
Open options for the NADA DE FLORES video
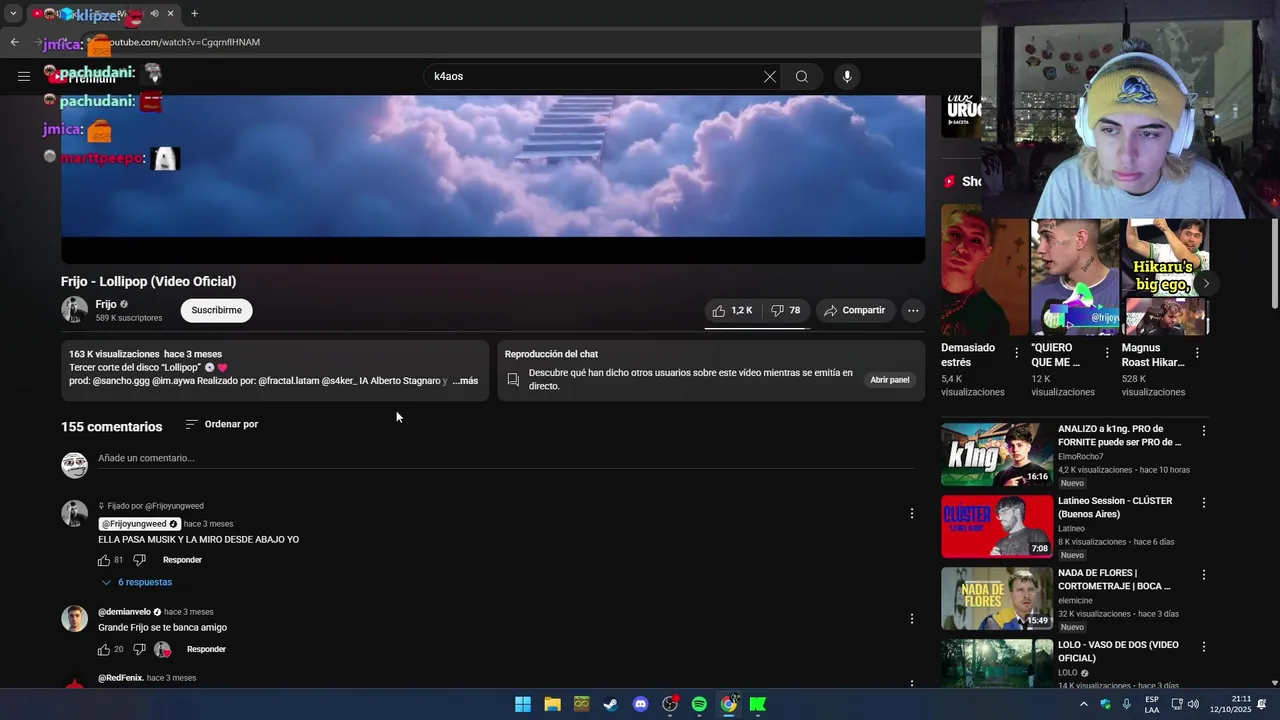[1204, 575]
